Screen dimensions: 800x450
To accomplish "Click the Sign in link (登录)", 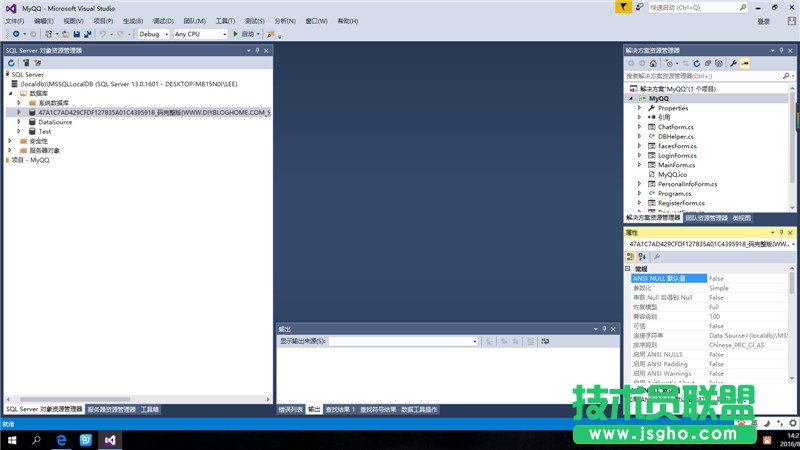I will (764, 21).
